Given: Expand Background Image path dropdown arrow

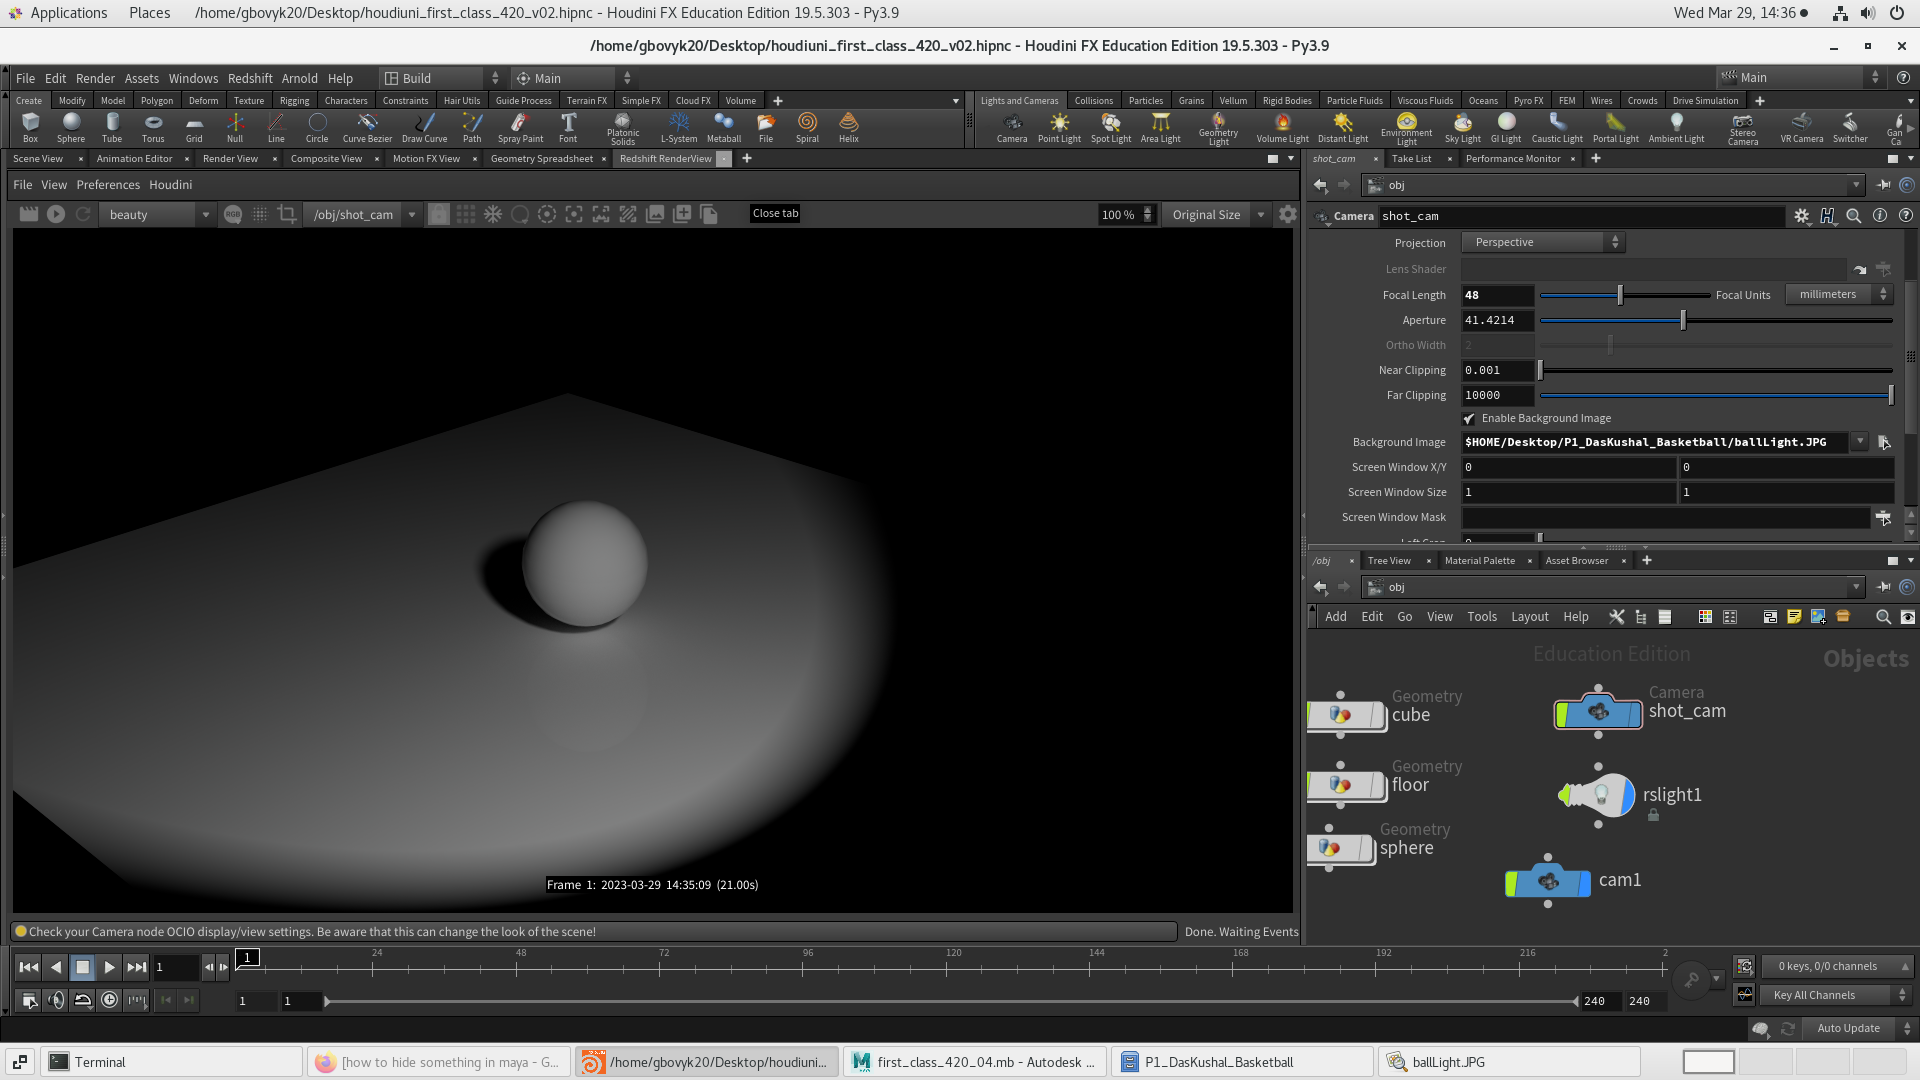Looking at the screenshot, I should tap(1860, 442).
